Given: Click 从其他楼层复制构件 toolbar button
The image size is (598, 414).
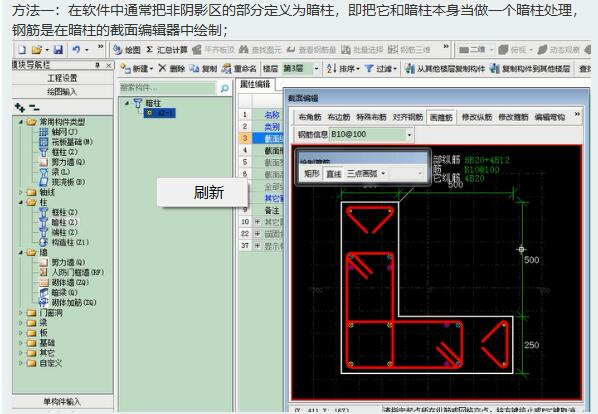Looking at the screenshot, I should (445, 69).
